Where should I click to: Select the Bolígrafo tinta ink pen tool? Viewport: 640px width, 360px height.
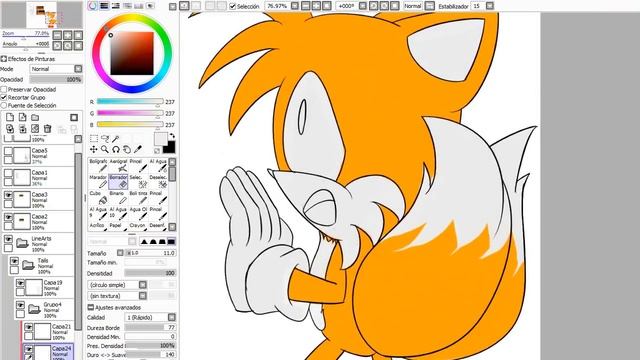tap(138, 197)
